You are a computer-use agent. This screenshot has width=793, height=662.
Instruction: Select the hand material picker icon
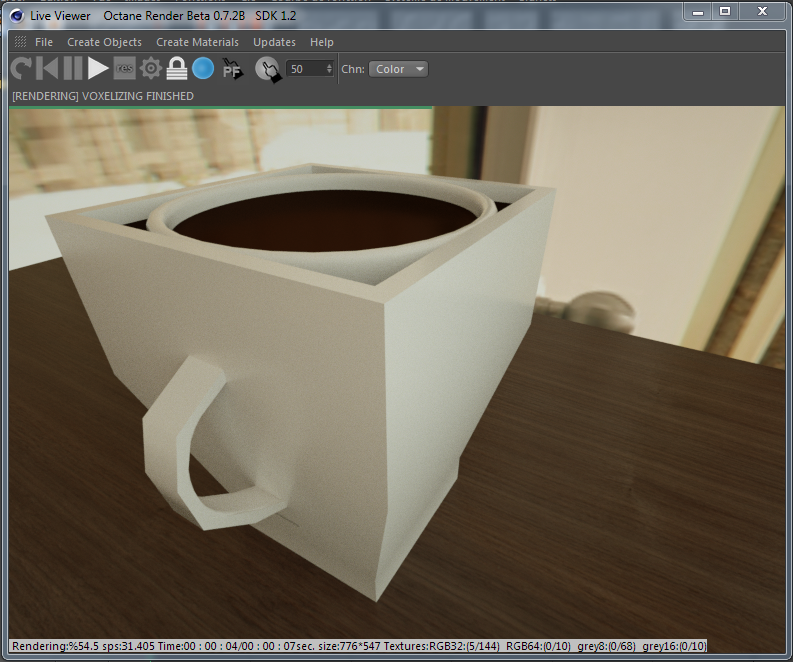coord(267,69)
